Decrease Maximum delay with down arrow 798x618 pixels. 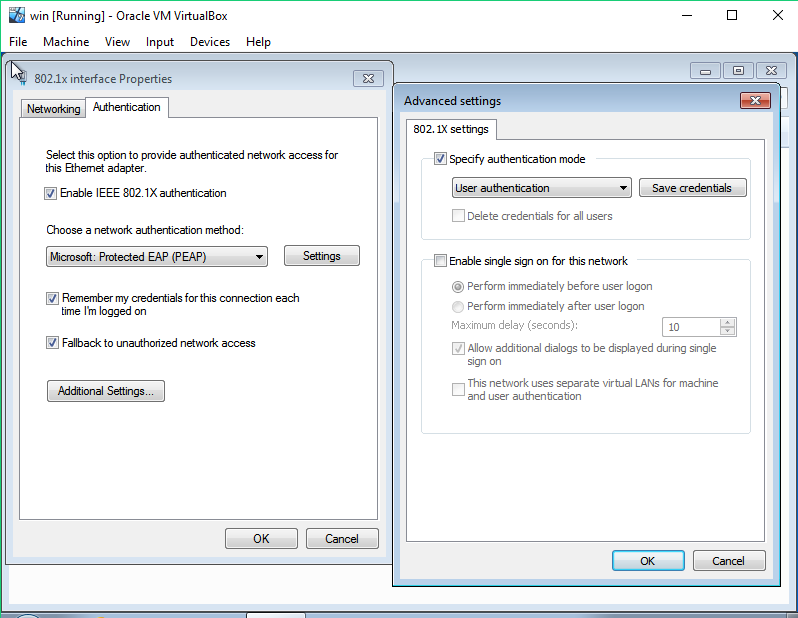pos(728,331)
